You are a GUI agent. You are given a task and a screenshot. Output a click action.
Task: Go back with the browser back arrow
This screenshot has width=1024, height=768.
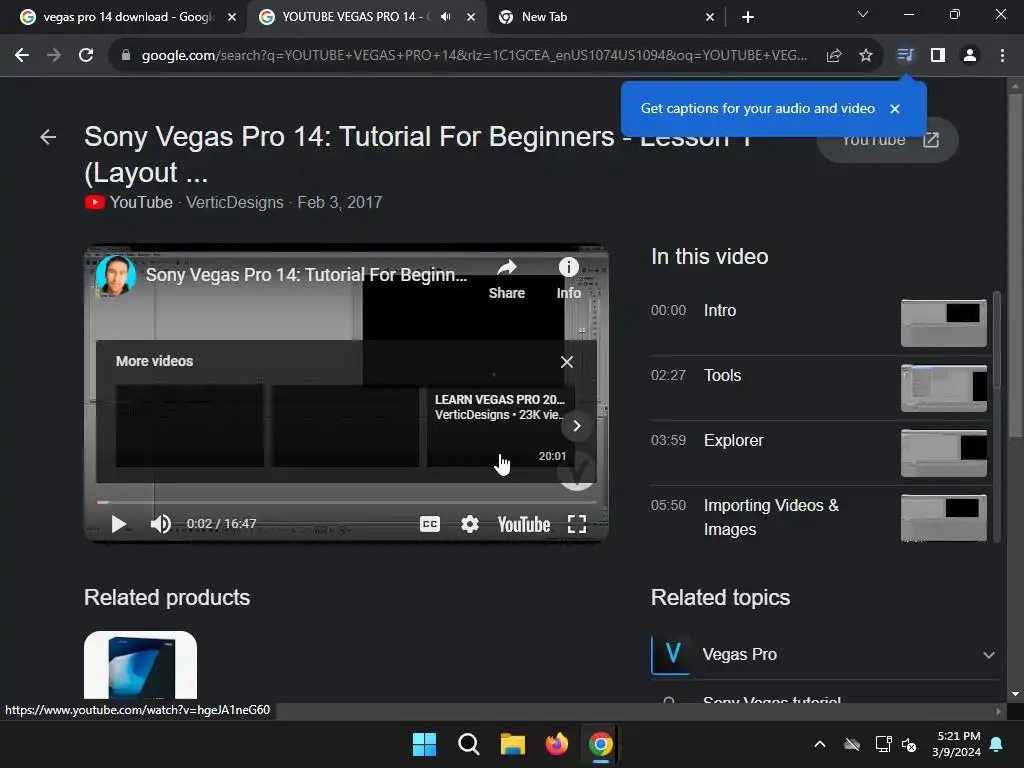(x=22, y=56)
